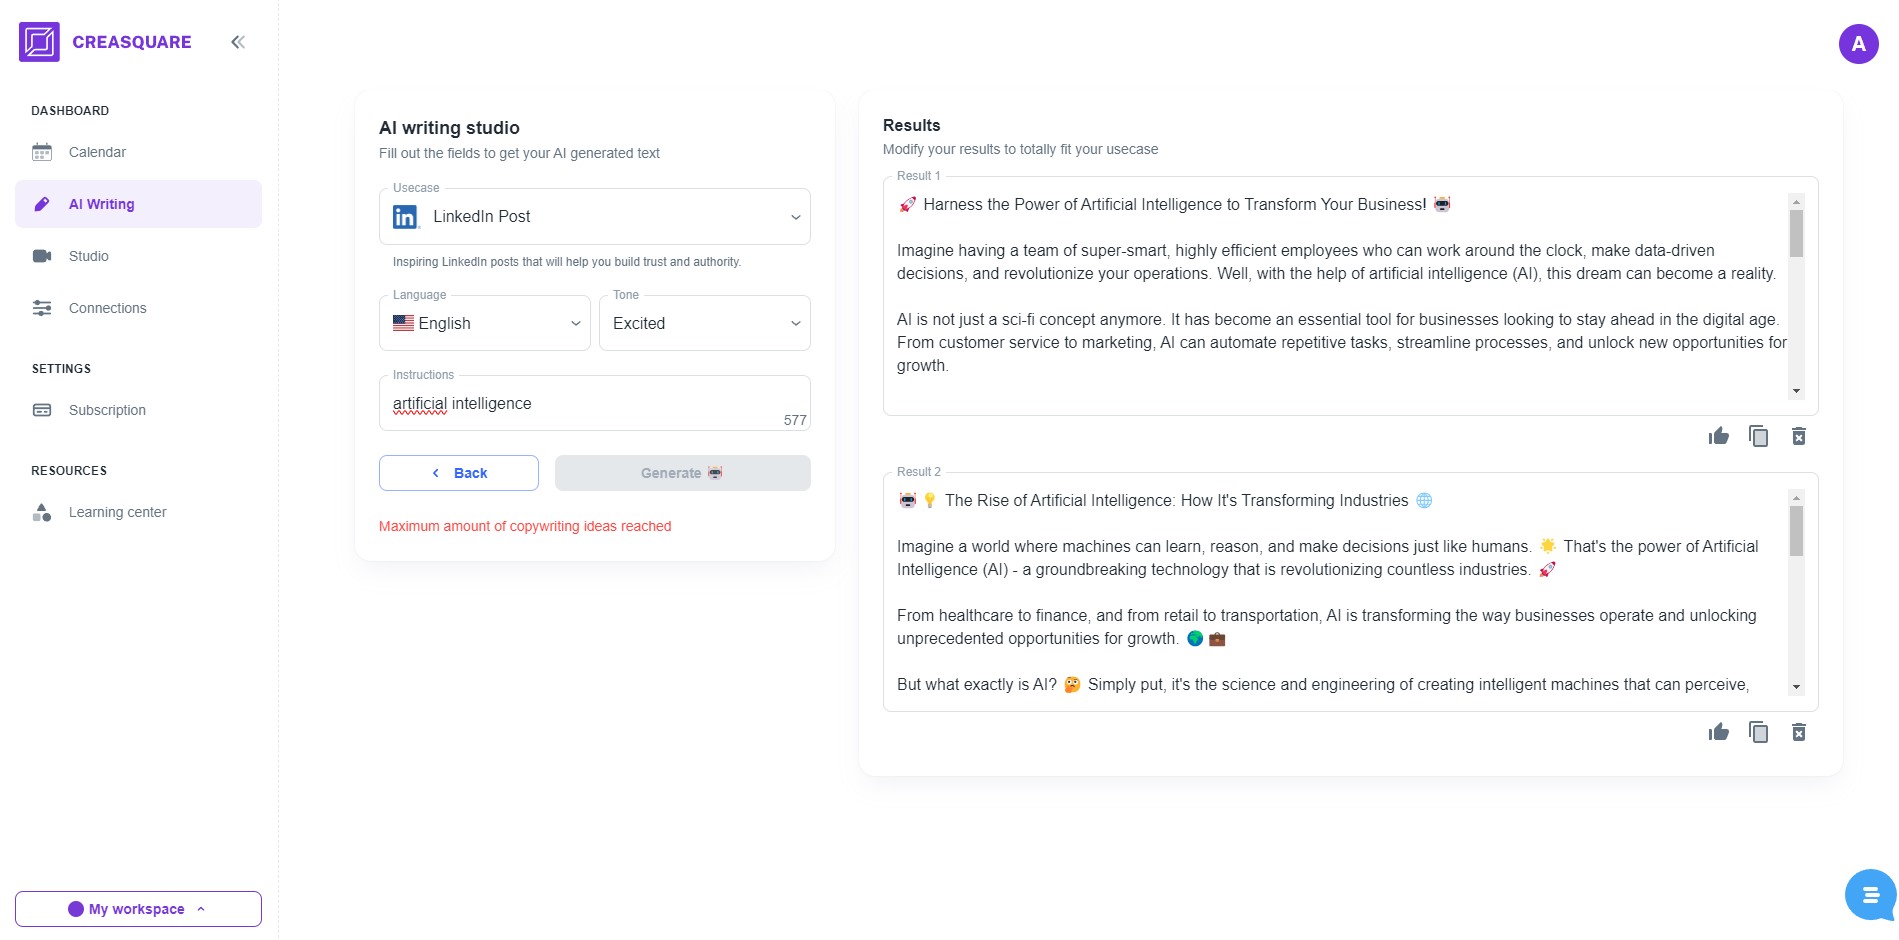Like Result 1 with thumbs up icon
The height and width of the screenshot is (940, 1899).
coord(1718,436)
